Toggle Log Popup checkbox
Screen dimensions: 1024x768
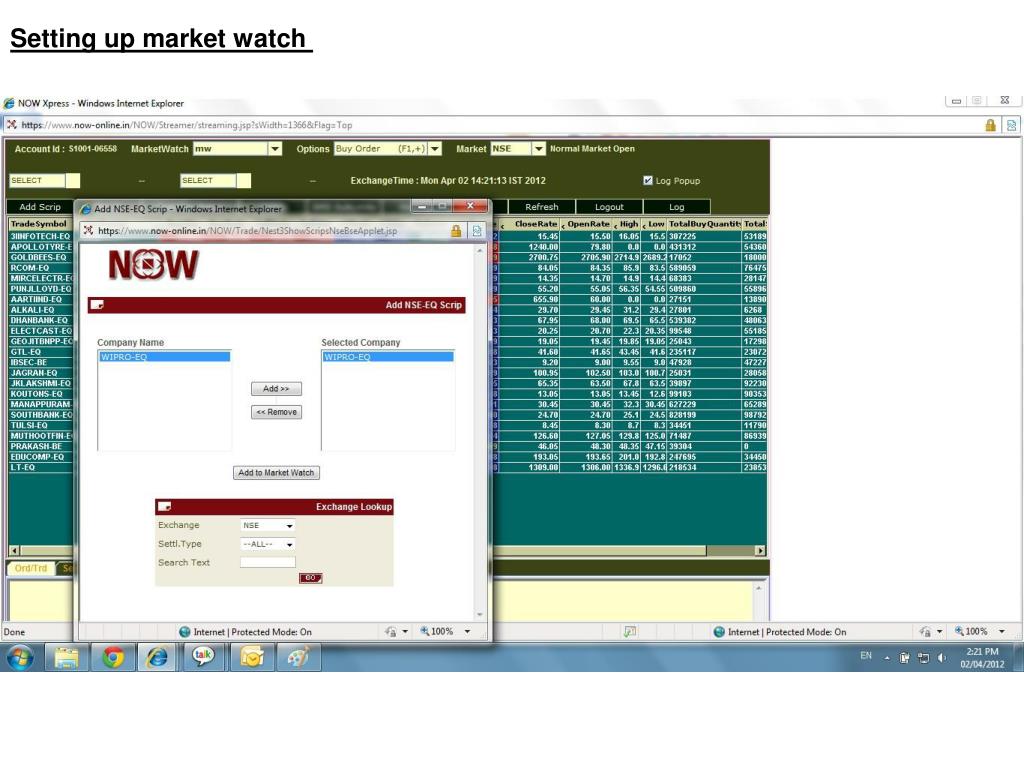point(648,180)
